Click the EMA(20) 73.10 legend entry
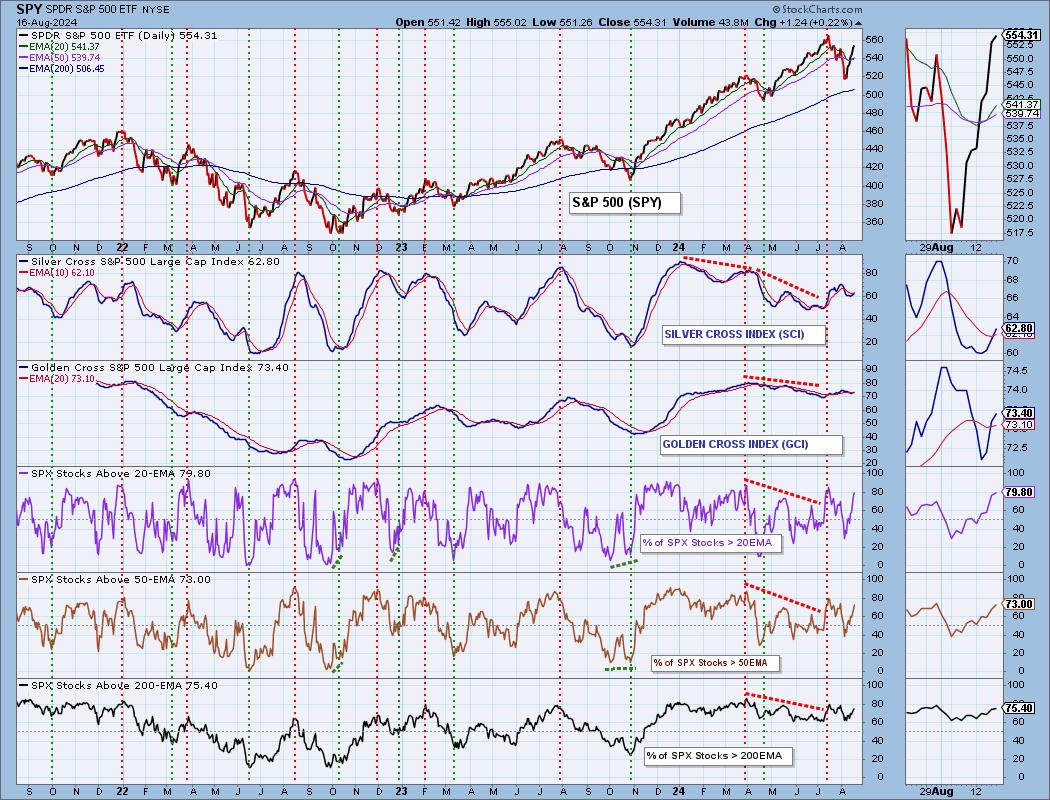 point(58,379)
